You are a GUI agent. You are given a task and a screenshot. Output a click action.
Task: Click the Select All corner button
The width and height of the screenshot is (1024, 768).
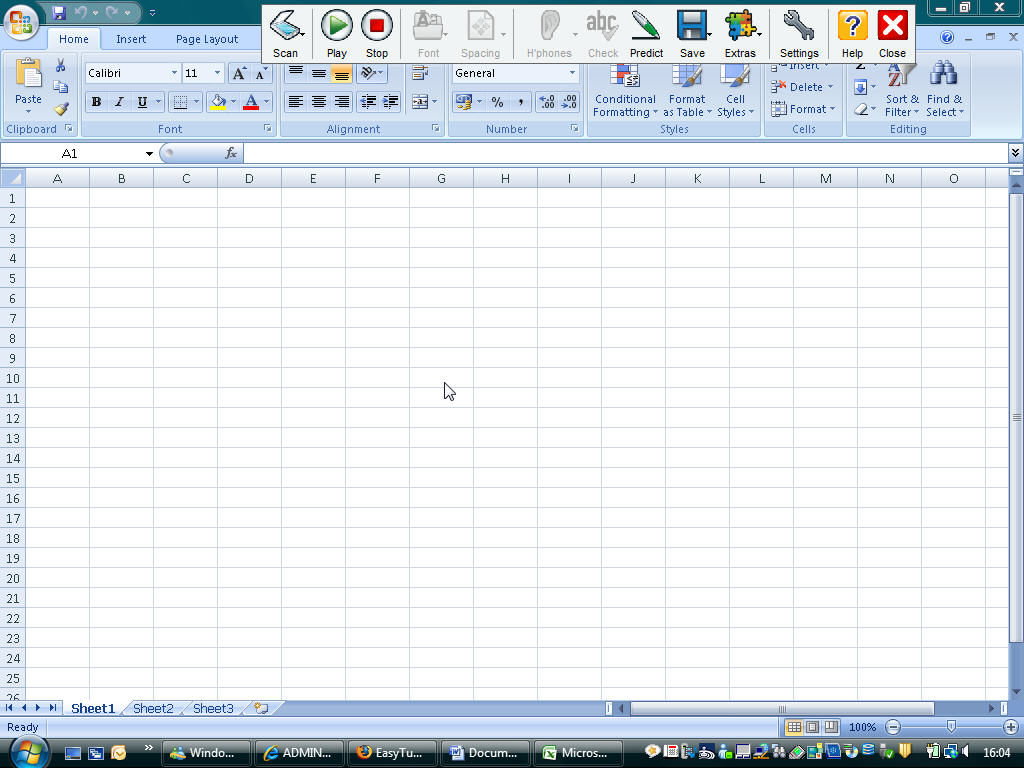(x=12, y=178)
